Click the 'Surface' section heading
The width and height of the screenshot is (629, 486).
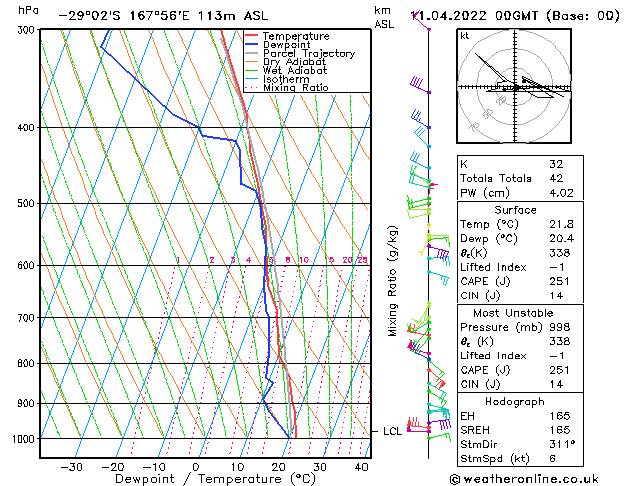click(x=515, y=210)
